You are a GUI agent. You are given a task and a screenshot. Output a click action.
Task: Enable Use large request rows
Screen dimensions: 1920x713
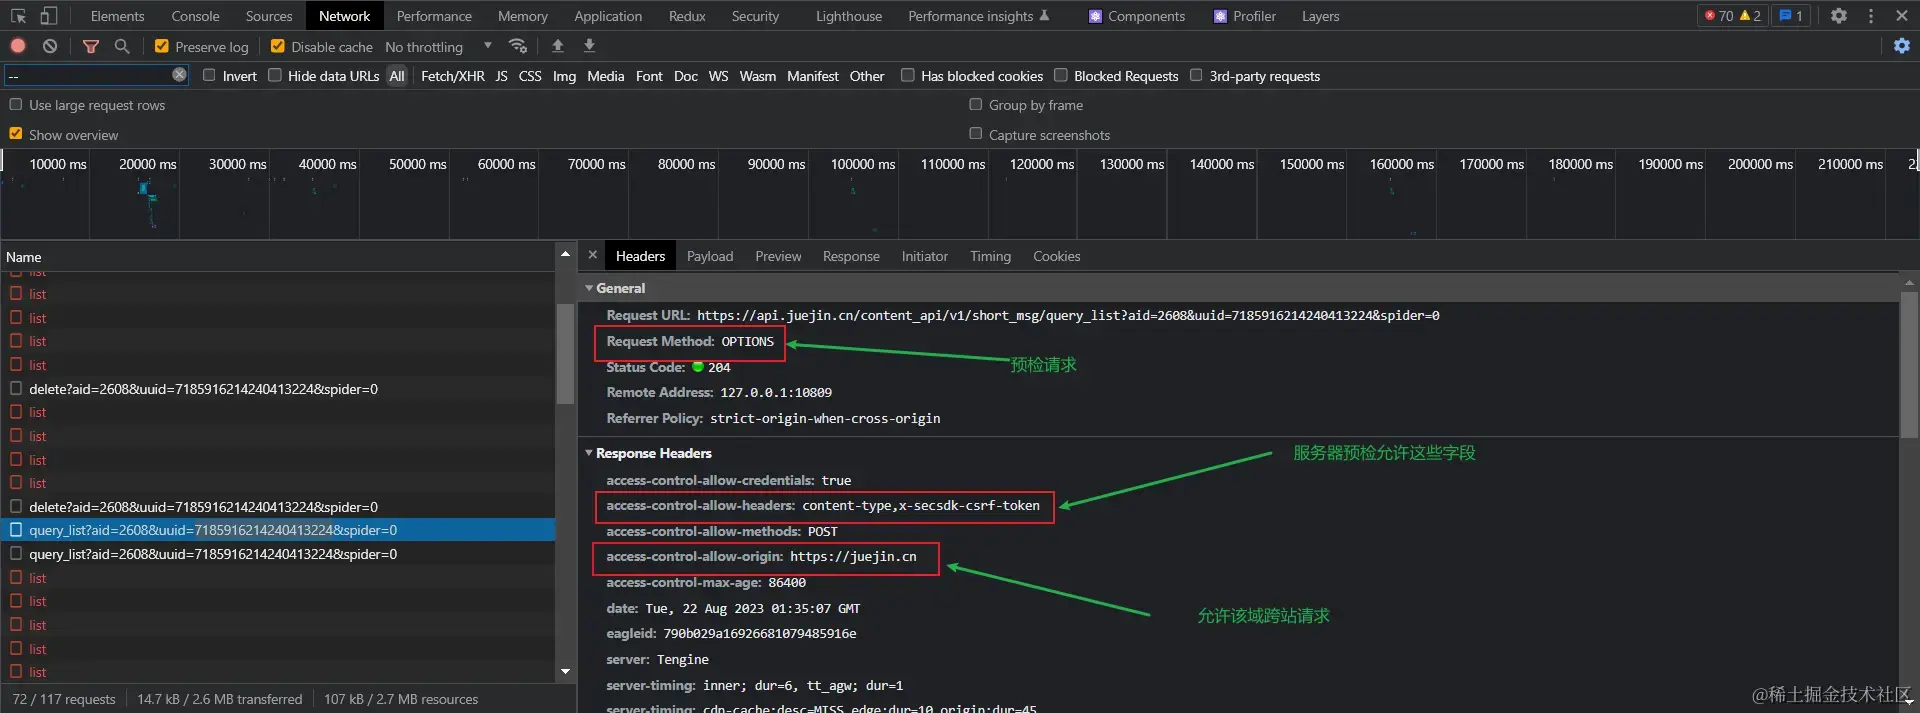point(15,104)
